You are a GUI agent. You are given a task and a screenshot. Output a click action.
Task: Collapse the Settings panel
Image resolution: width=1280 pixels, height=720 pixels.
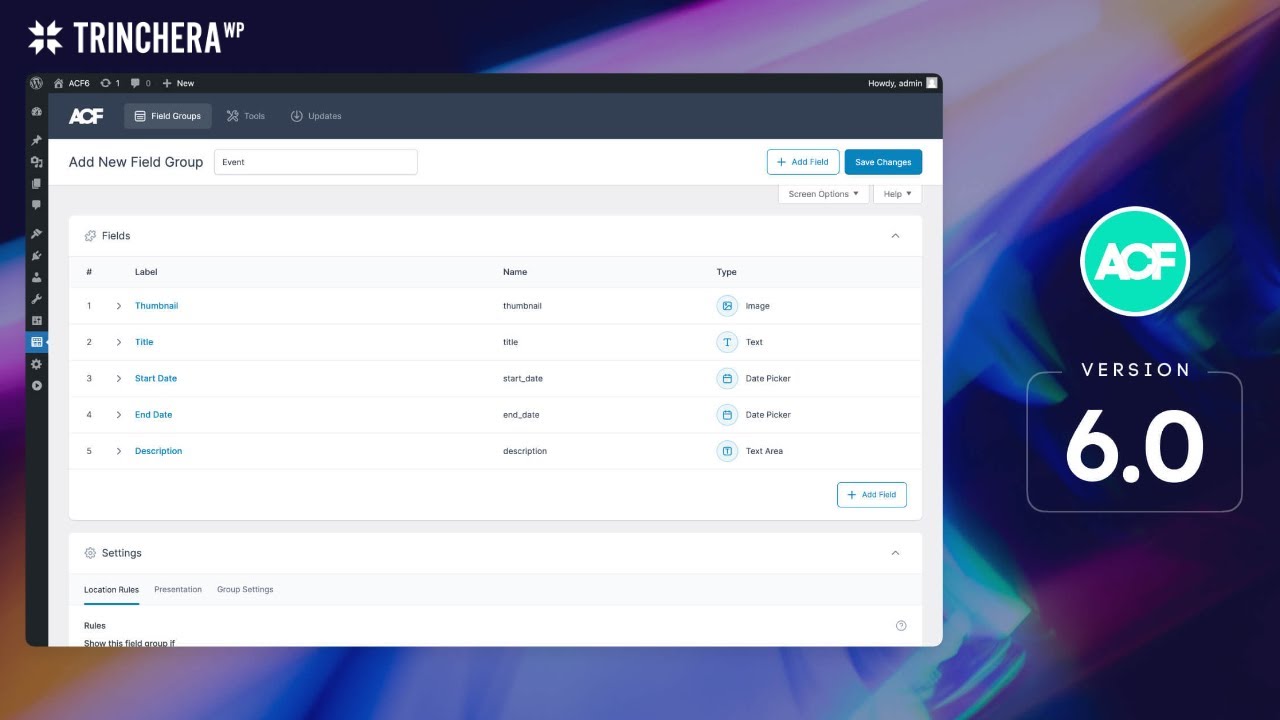pos(895,553)
